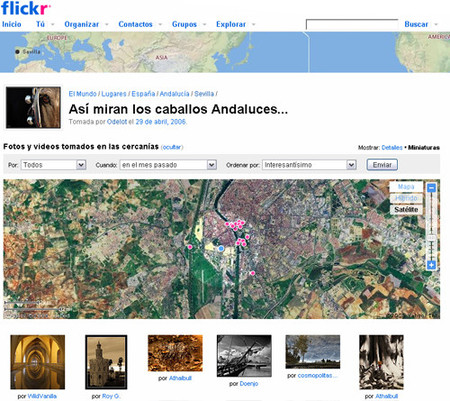Viewport: 450px width, 401px height.
Task: Open the black-and-white bridge thumbnail by Doenjo
Action: pos(244,356)
